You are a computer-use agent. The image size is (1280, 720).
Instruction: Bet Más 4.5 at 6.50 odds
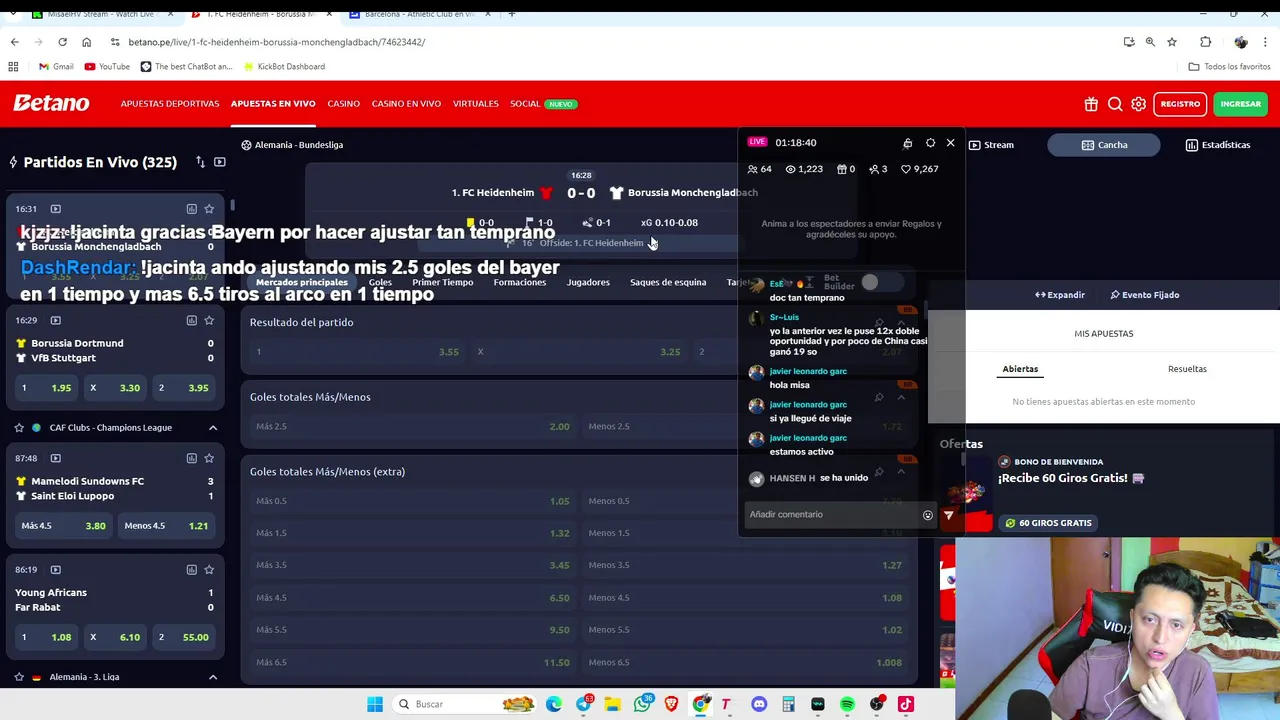412,598
